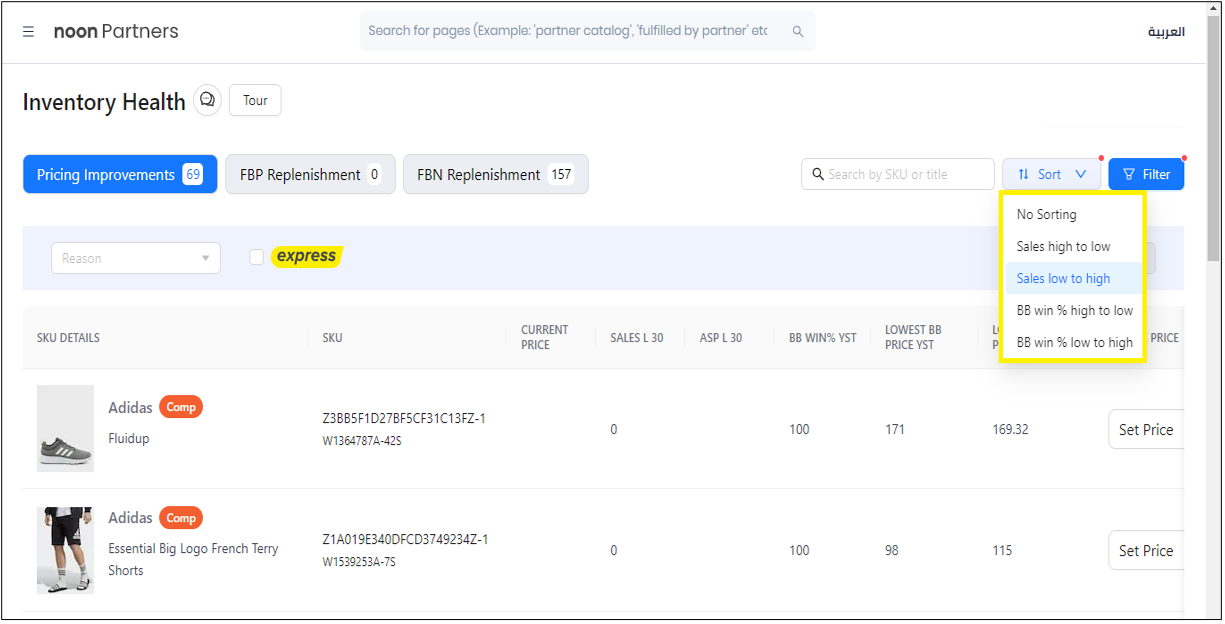Click the noon Partners logo
This screenshot has width=1225, height=624.
(x=116, y=32)
